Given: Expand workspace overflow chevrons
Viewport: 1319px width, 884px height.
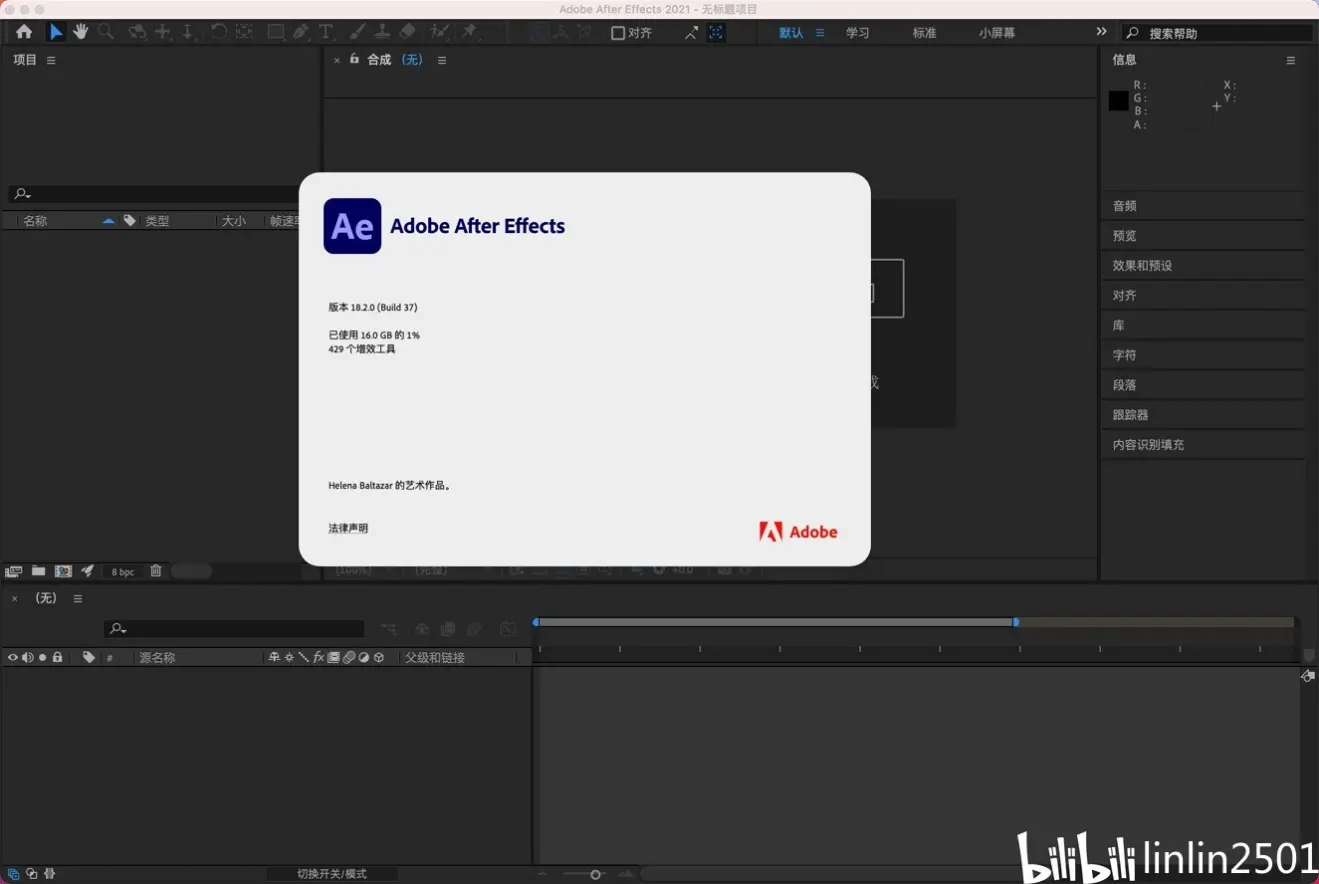Looking at the screenshot, I should (x=1101, y=32).
